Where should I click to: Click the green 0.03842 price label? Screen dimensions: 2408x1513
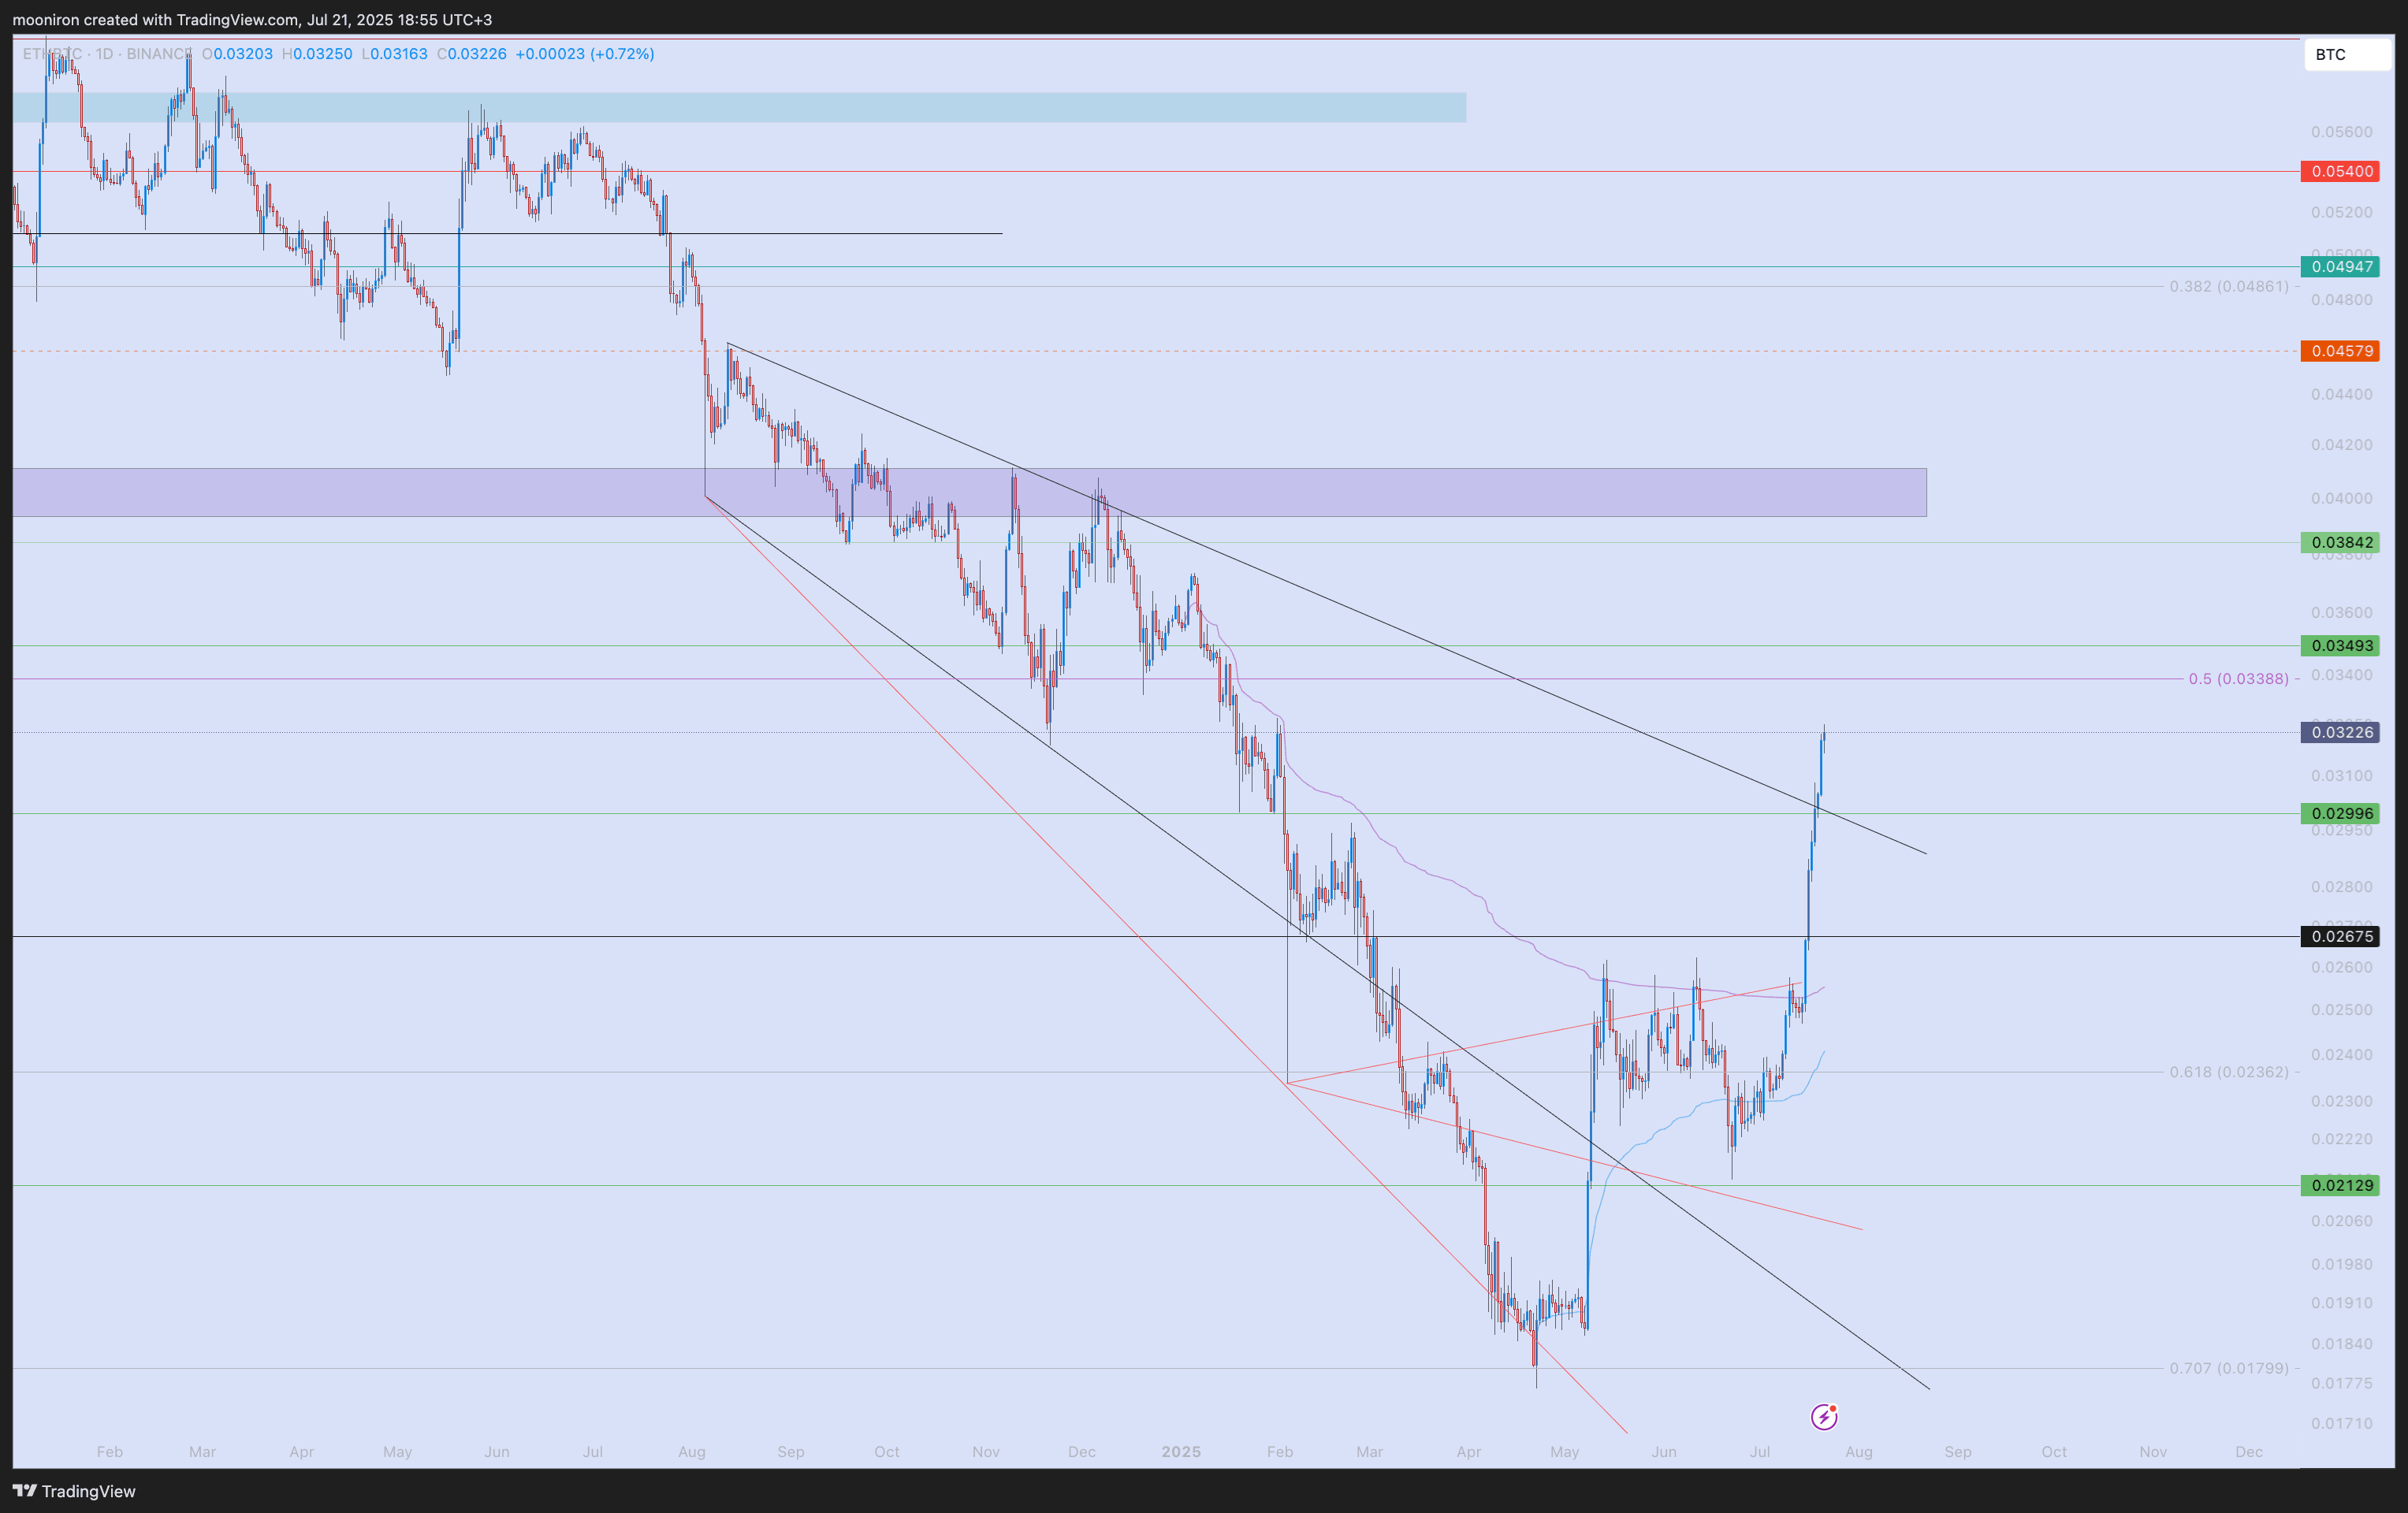pyautogui.click(x=2340, y=543)
